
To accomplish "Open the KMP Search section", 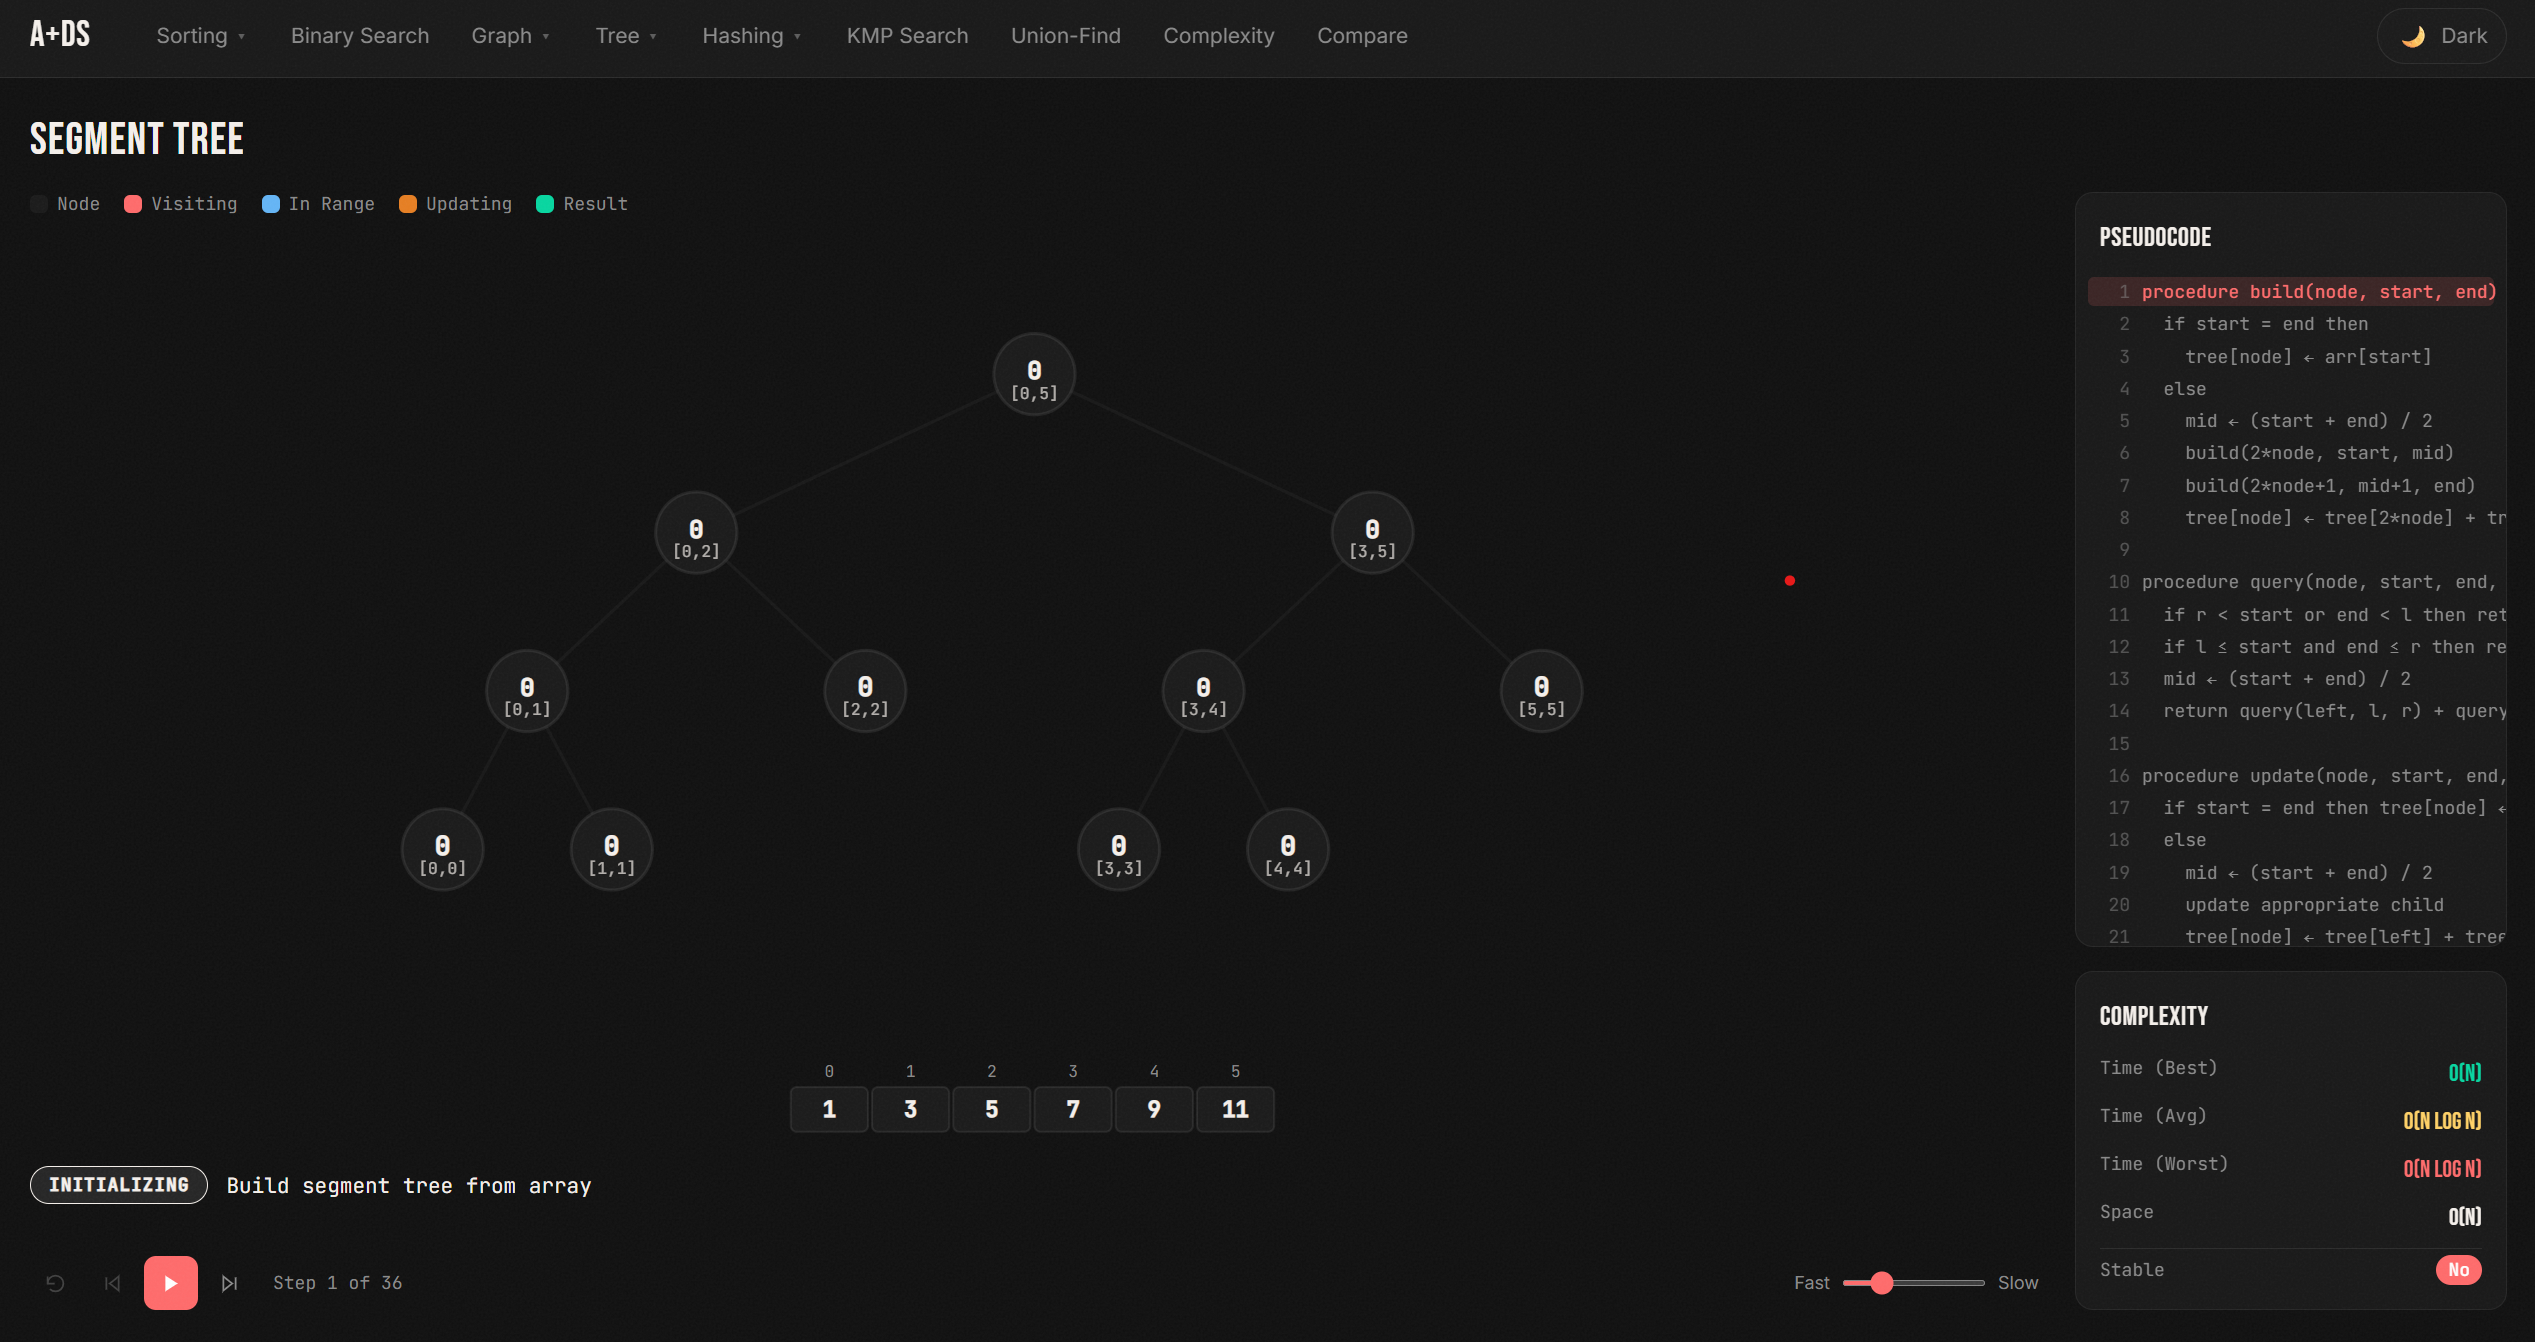I will (906, 36).
